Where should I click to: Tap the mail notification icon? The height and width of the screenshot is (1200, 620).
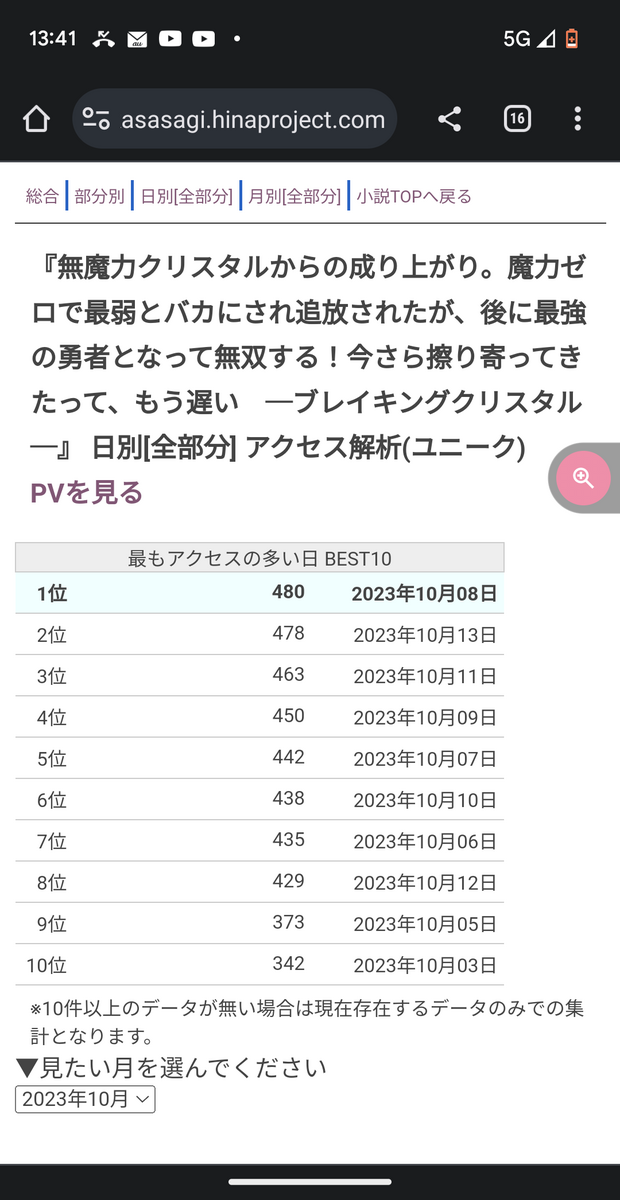(137, 39)
